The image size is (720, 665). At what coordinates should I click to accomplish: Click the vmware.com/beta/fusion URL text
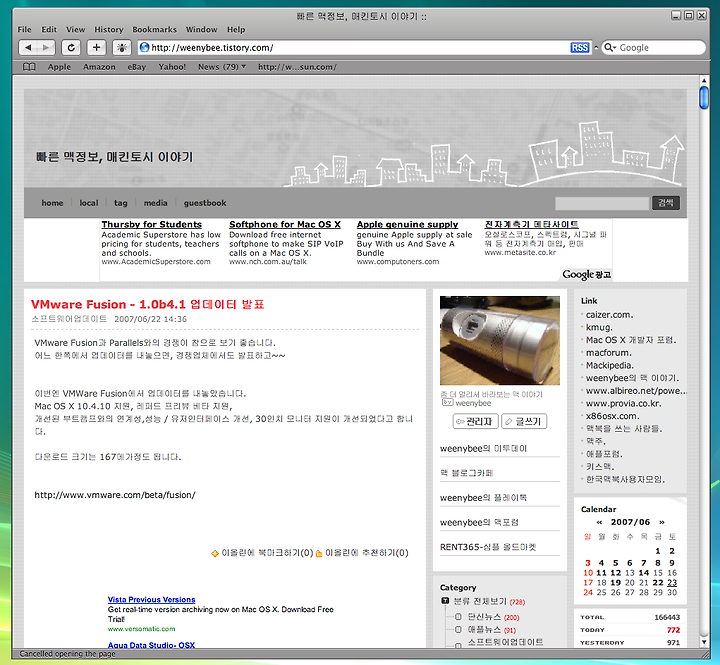pos(115,495)
